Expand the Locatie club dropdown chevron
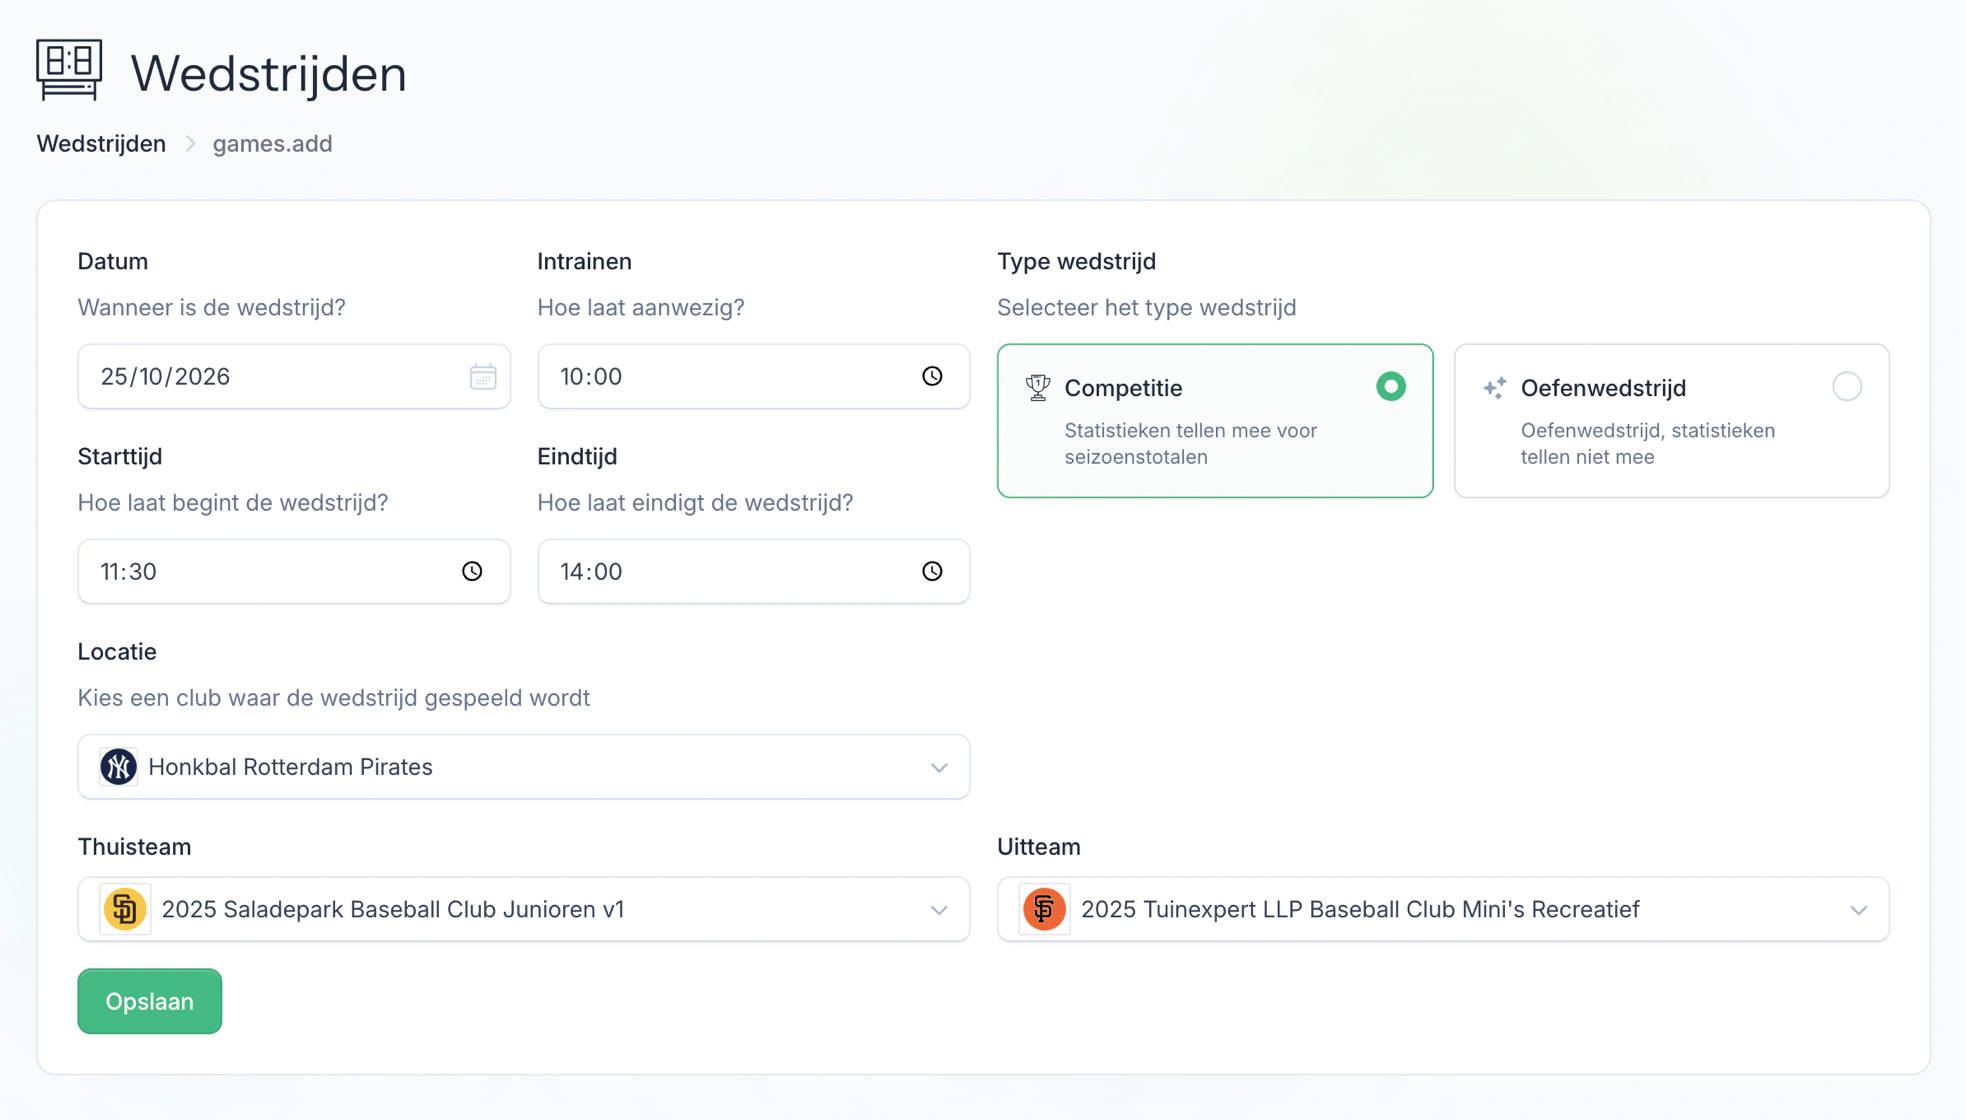Screen dimensions: 1966x1120 (939, 767)
